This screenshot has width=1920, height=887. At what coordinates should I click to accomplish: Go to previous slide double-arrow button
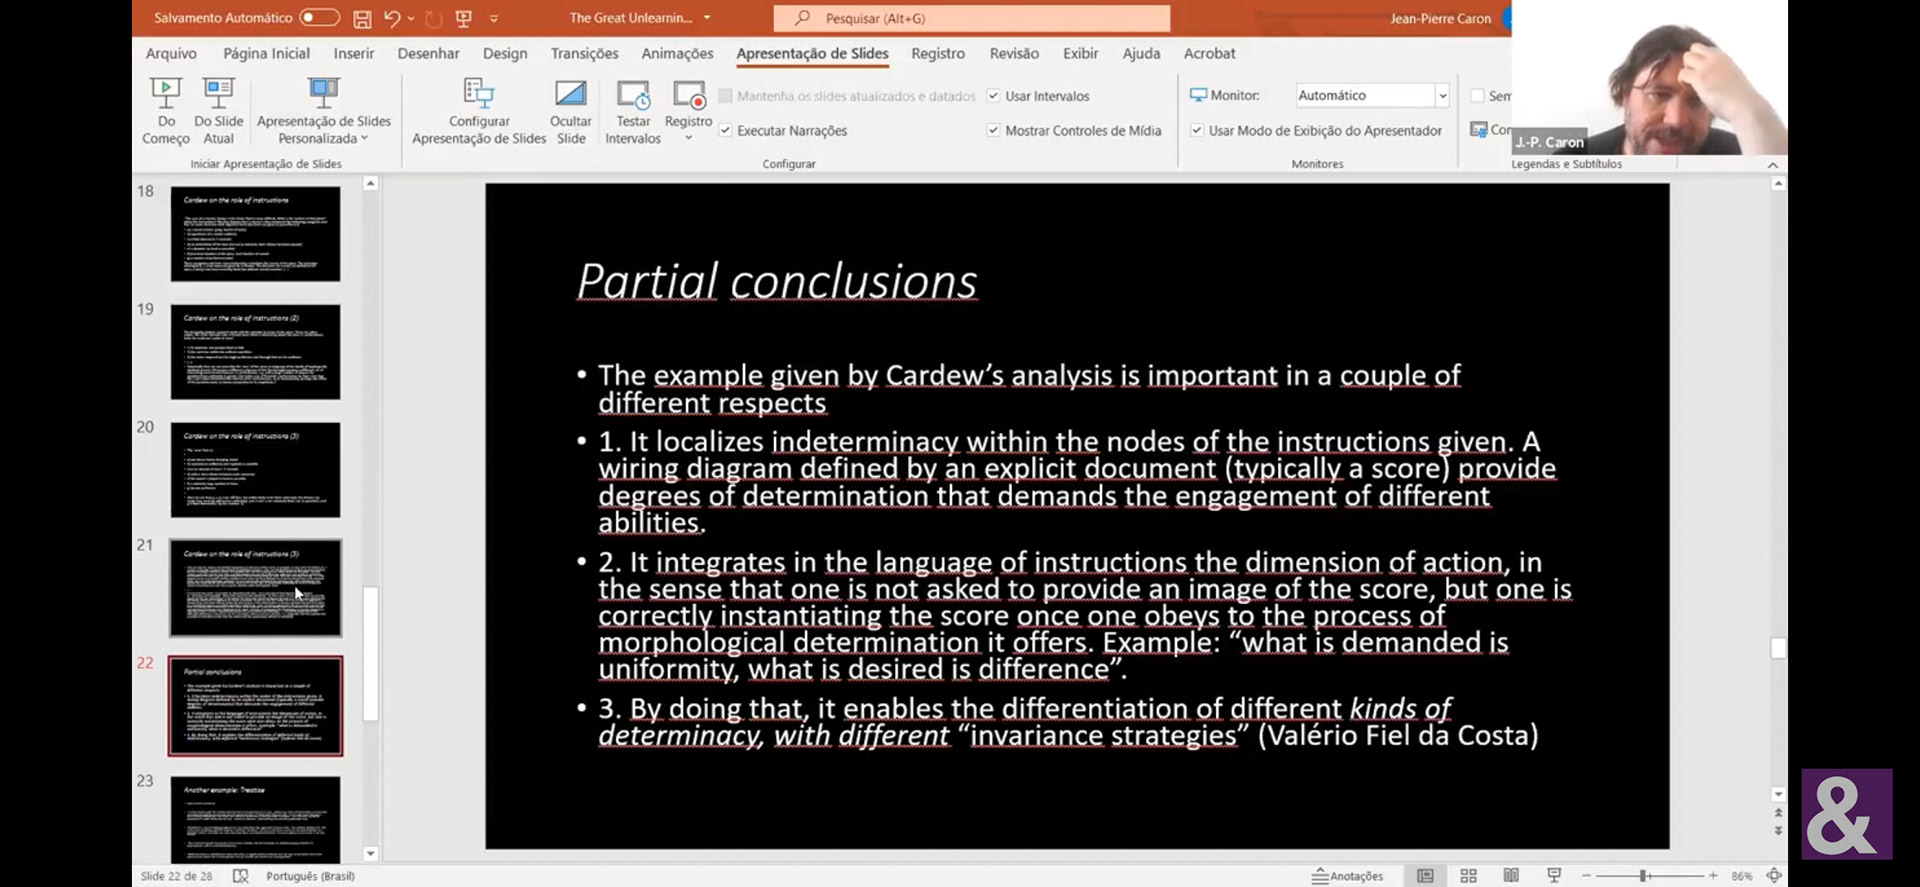(1778, 813)
